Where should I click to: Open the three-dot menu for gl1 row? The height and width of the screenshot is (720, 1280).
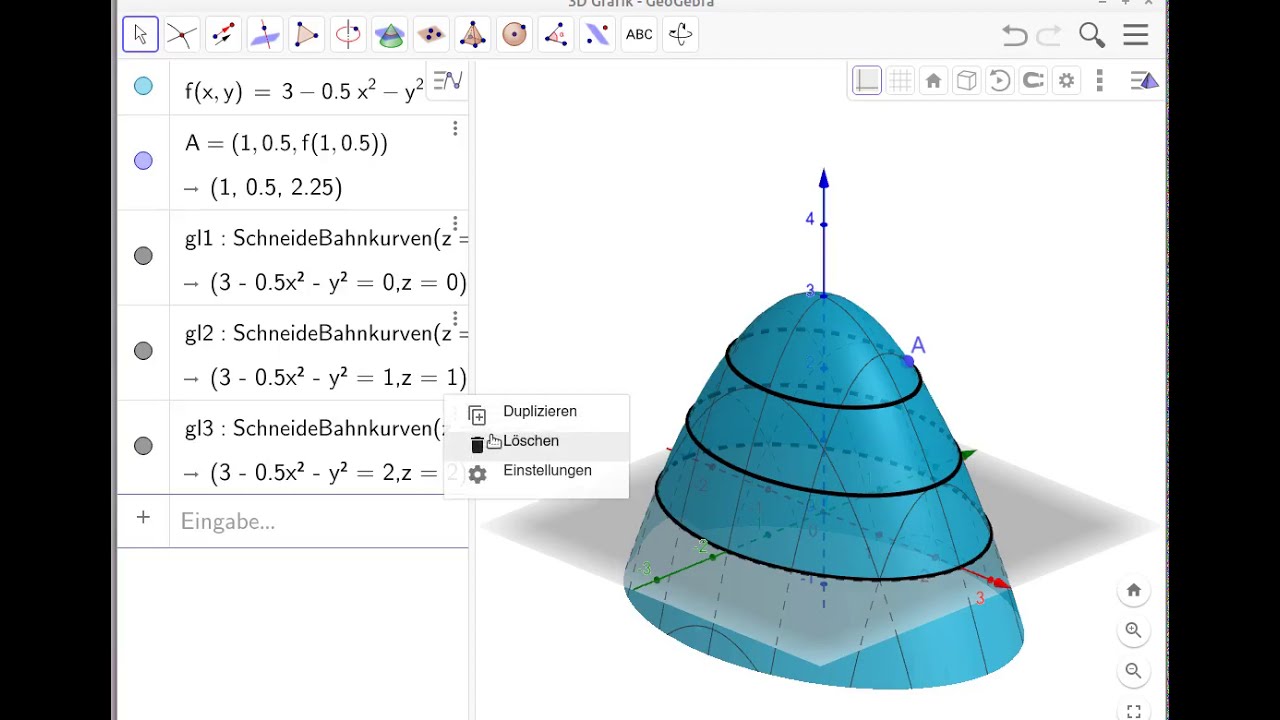click(455, 224)
